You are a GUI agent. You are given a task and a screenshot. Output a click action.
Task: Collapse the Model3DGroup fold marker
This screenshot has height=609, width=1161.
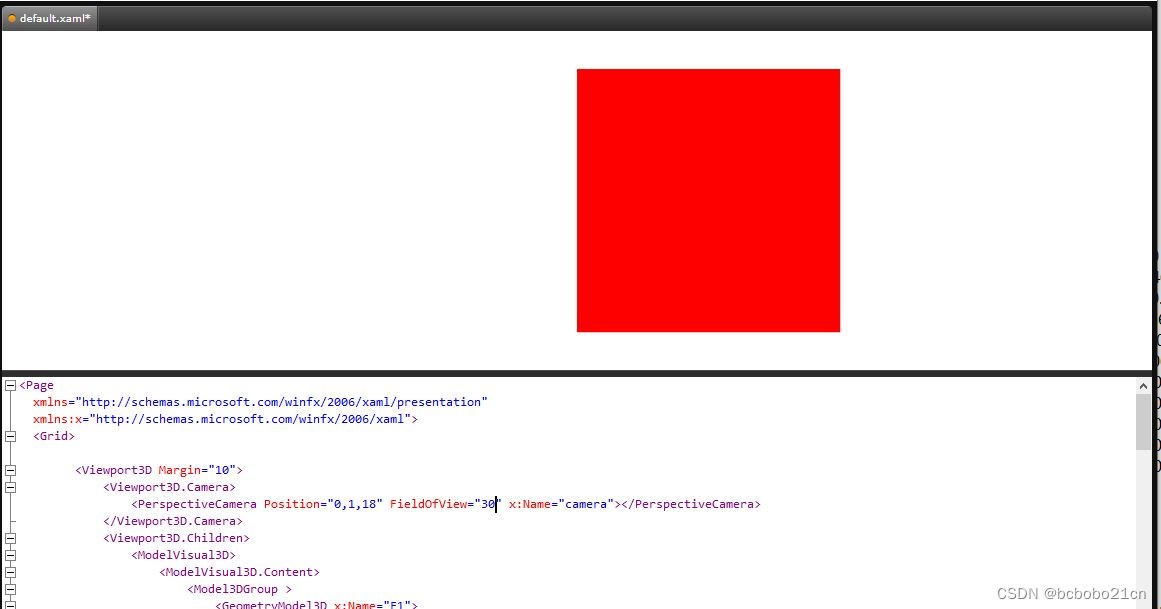[x=8, y=589]
